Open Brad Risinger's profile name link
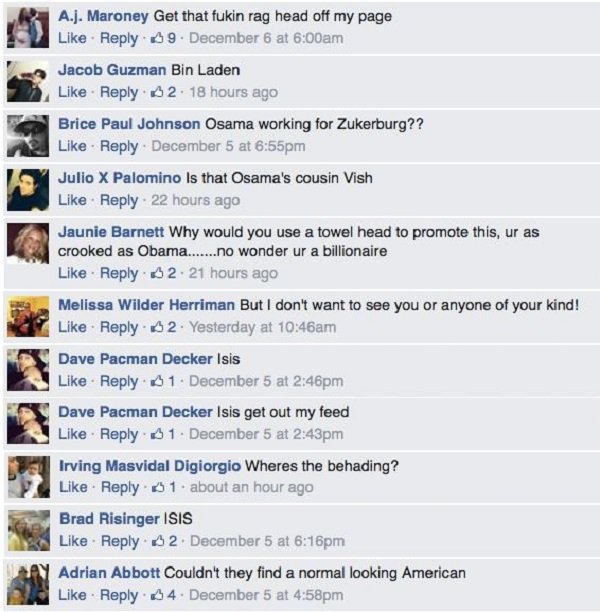The image size is (600, 612). [109, 519]
